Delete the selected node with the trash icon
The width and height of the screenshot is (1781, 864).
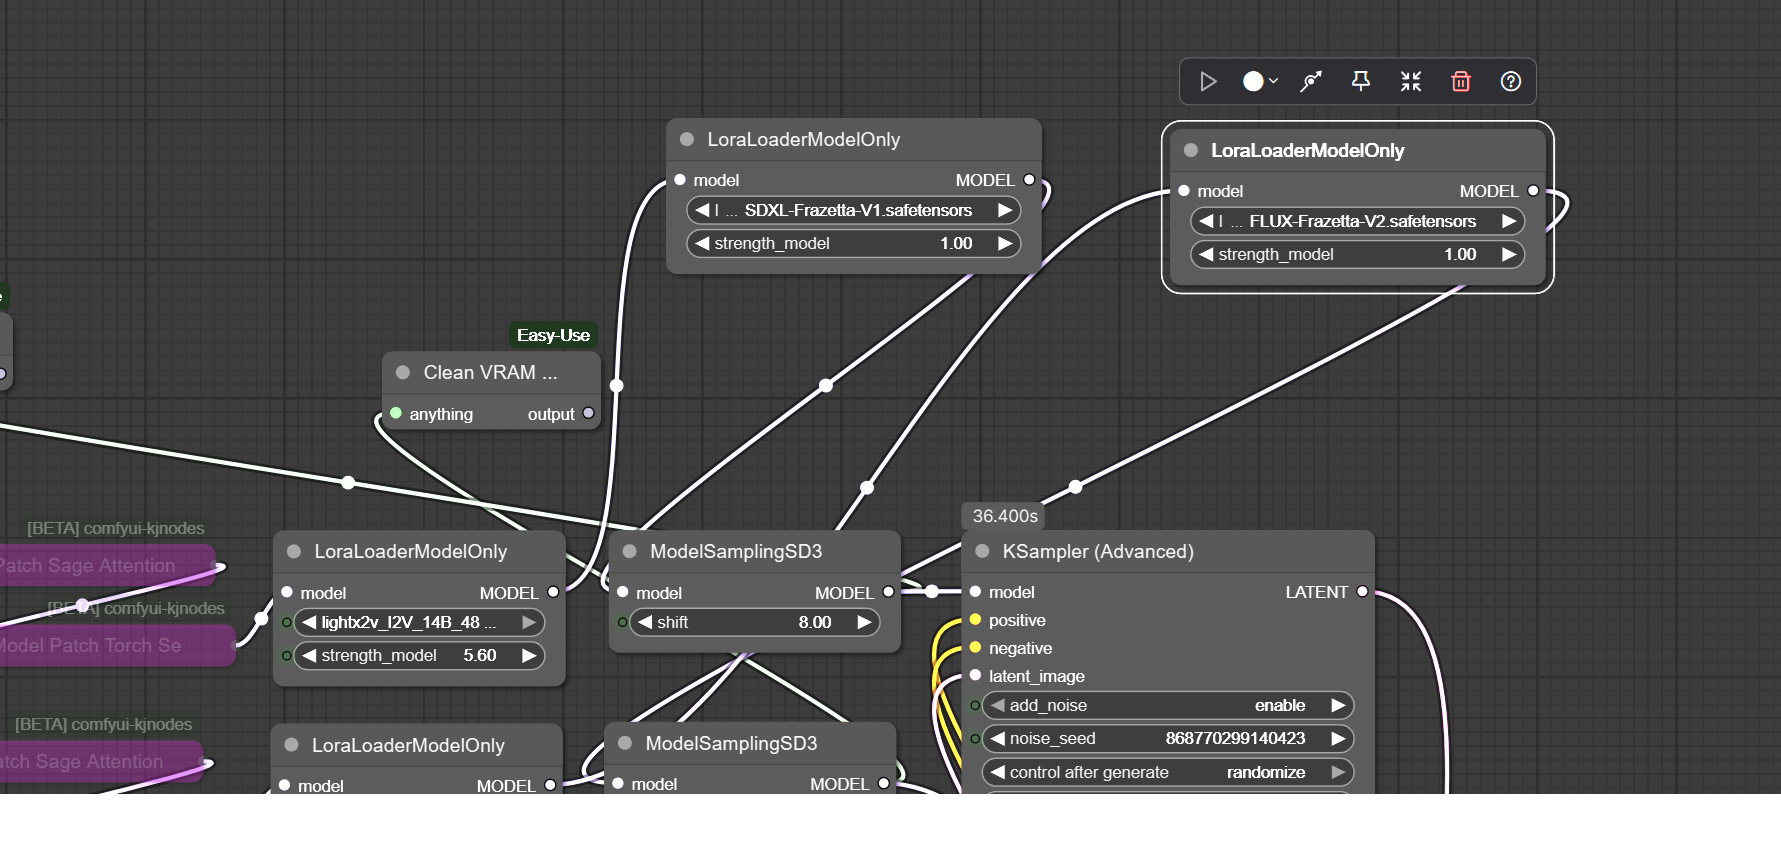point(1461,81)
